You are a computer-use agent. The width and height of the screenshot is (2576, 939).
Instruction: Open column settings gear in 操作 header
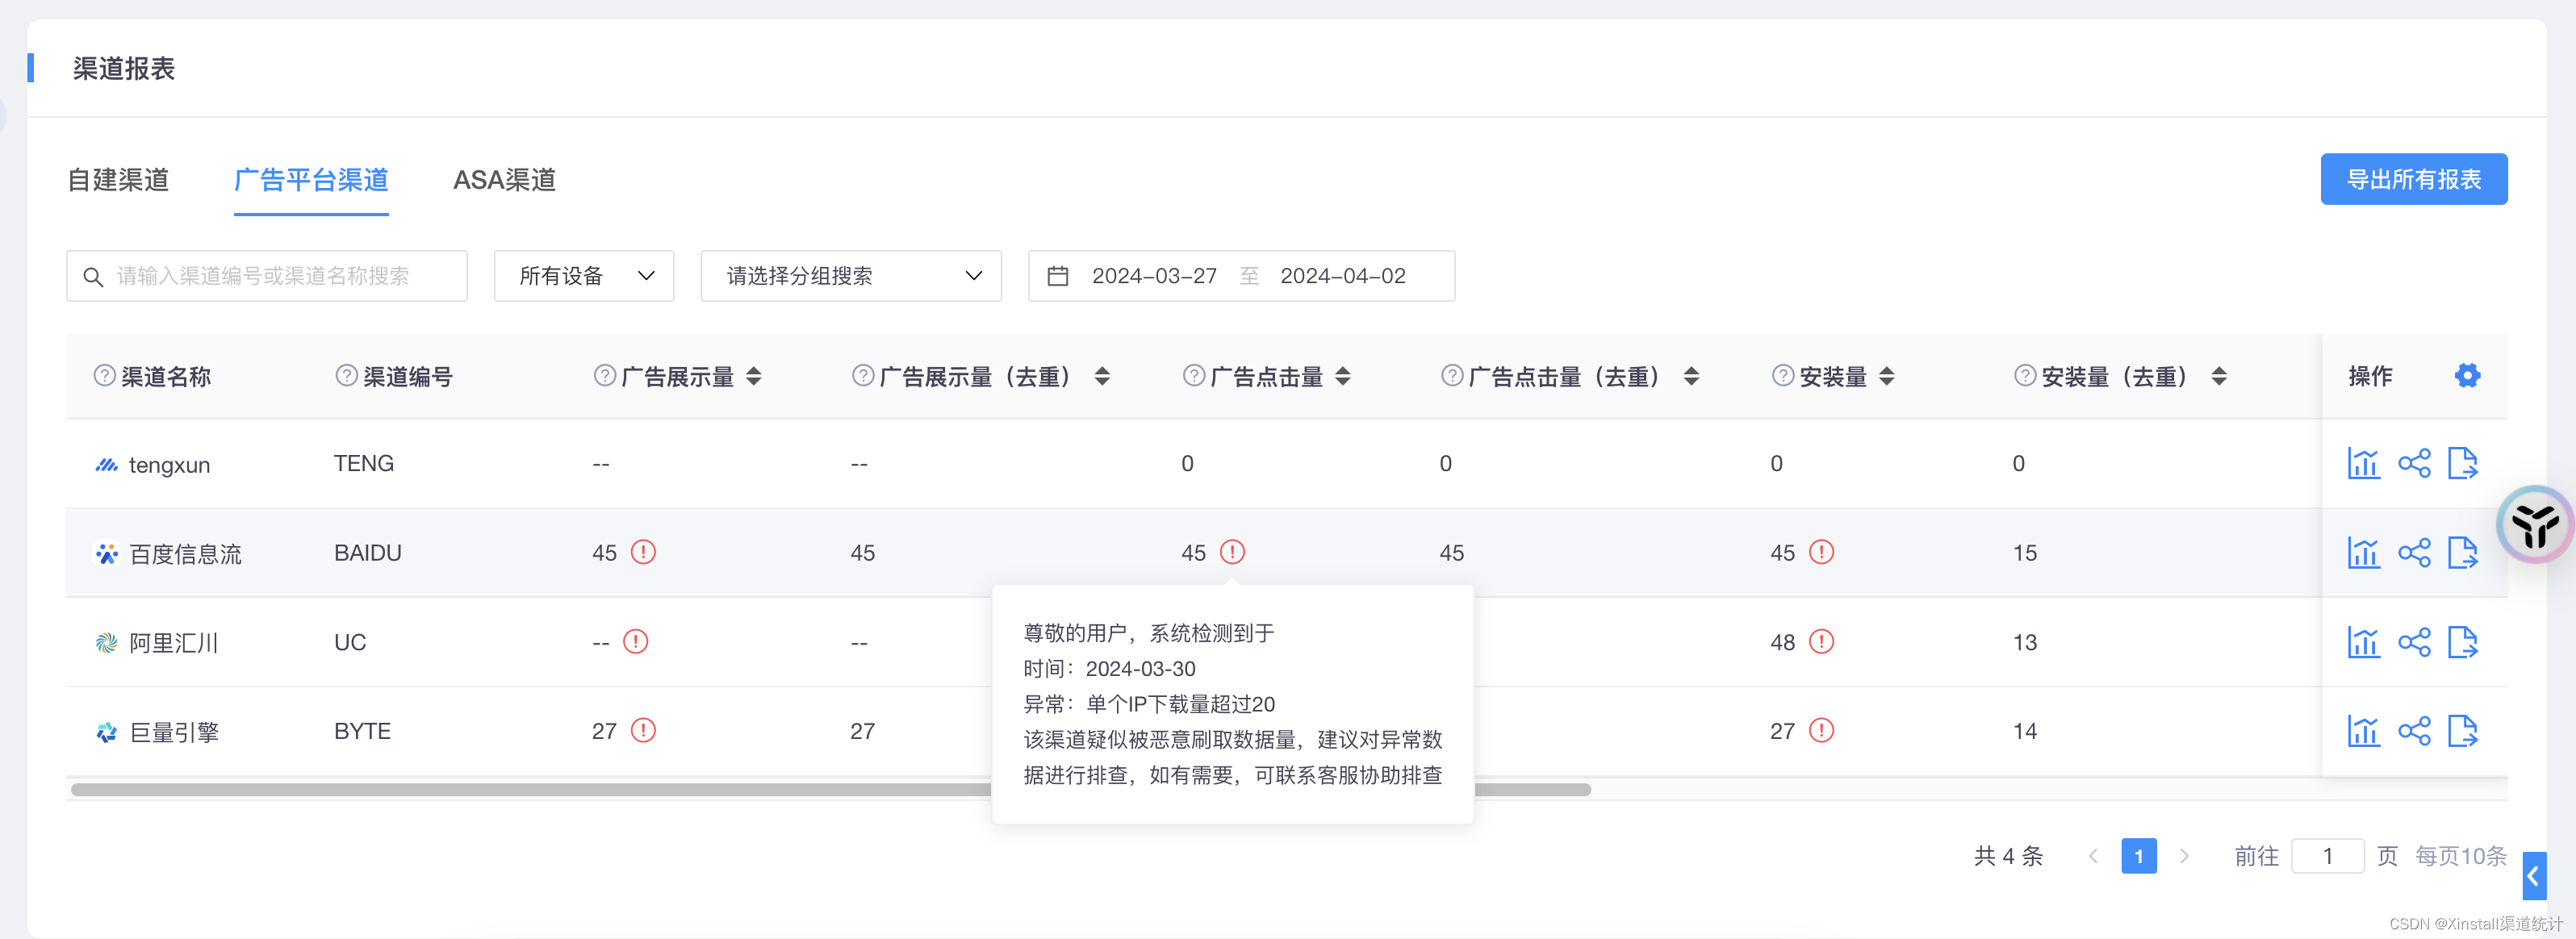coord(2467,376)
